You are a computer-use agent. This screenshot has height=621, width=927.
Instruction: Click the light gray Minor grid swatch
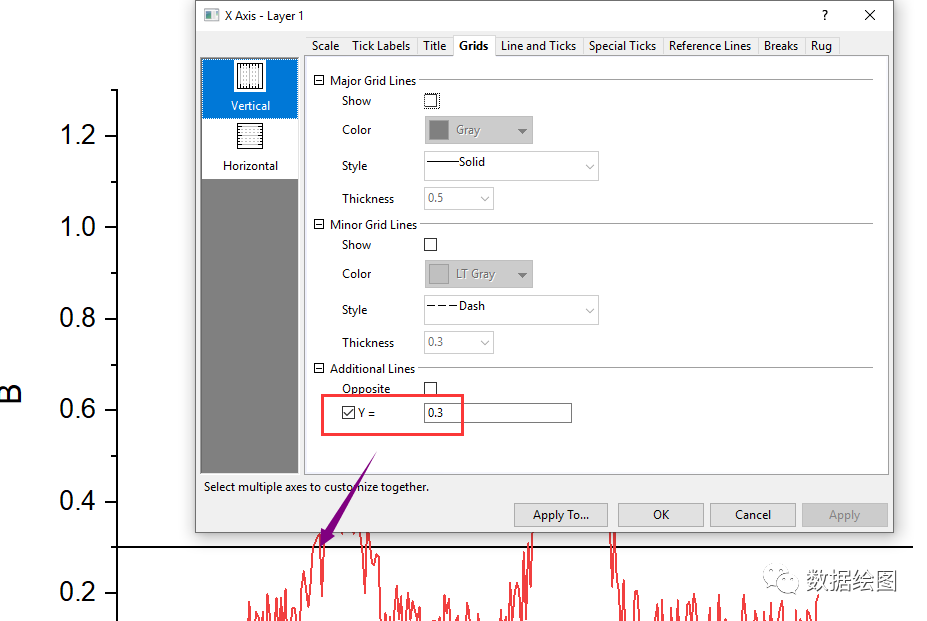coord(439,274)
